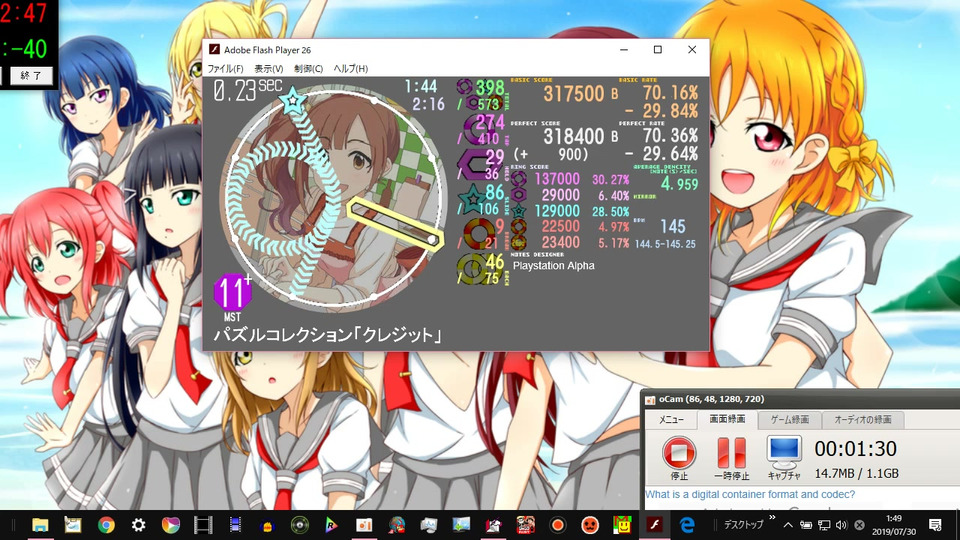Pause the oCam recording with 一時停止

731,459
